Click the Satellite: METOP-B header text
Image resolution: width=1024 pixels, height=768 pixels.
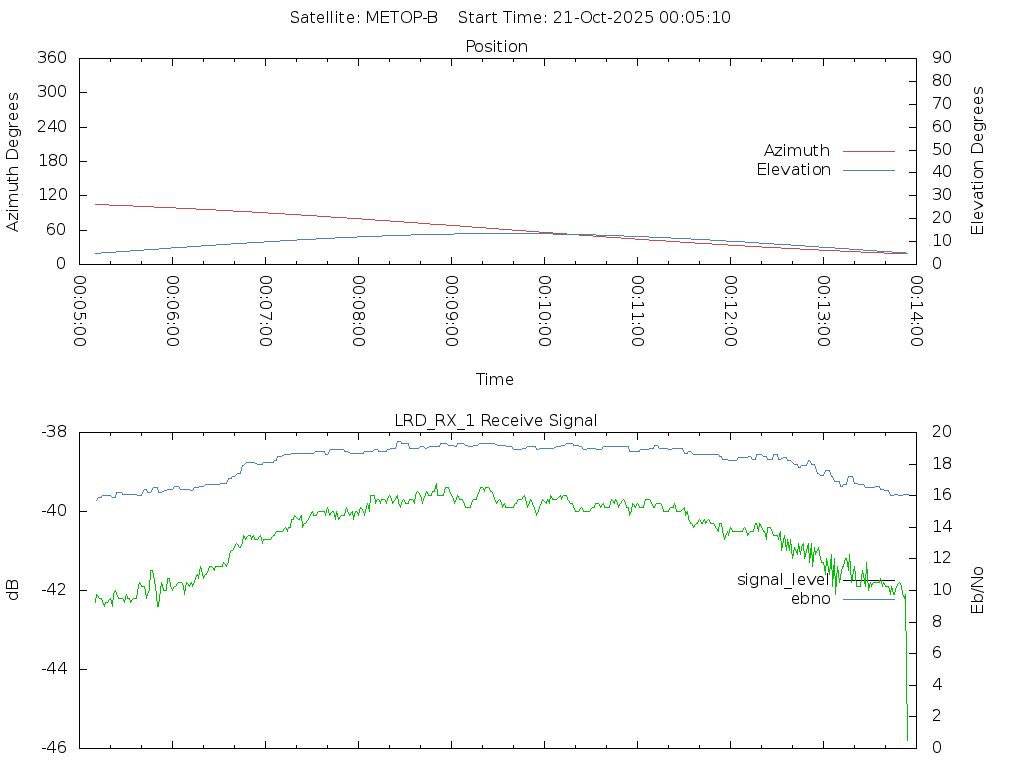[x=364, y=18]
